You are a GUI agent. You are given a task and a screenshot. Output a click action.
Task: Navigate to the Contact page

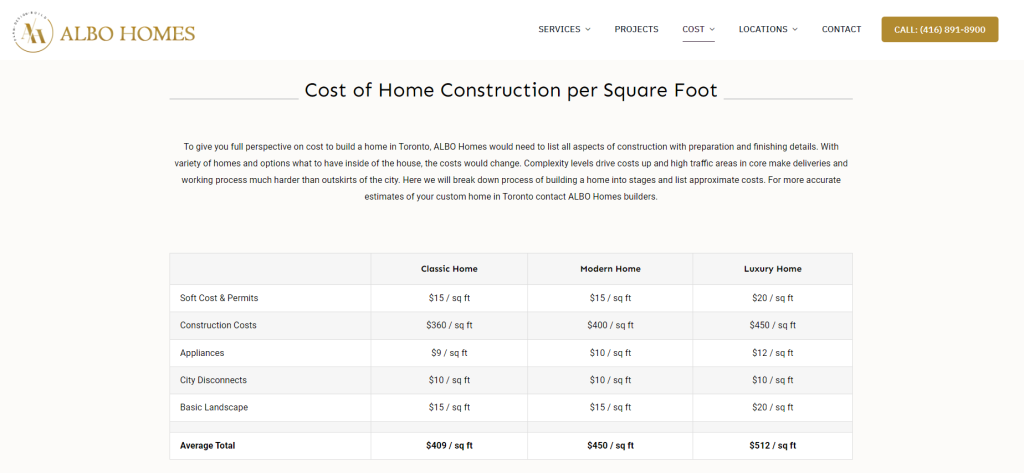(x=841, y=29)
